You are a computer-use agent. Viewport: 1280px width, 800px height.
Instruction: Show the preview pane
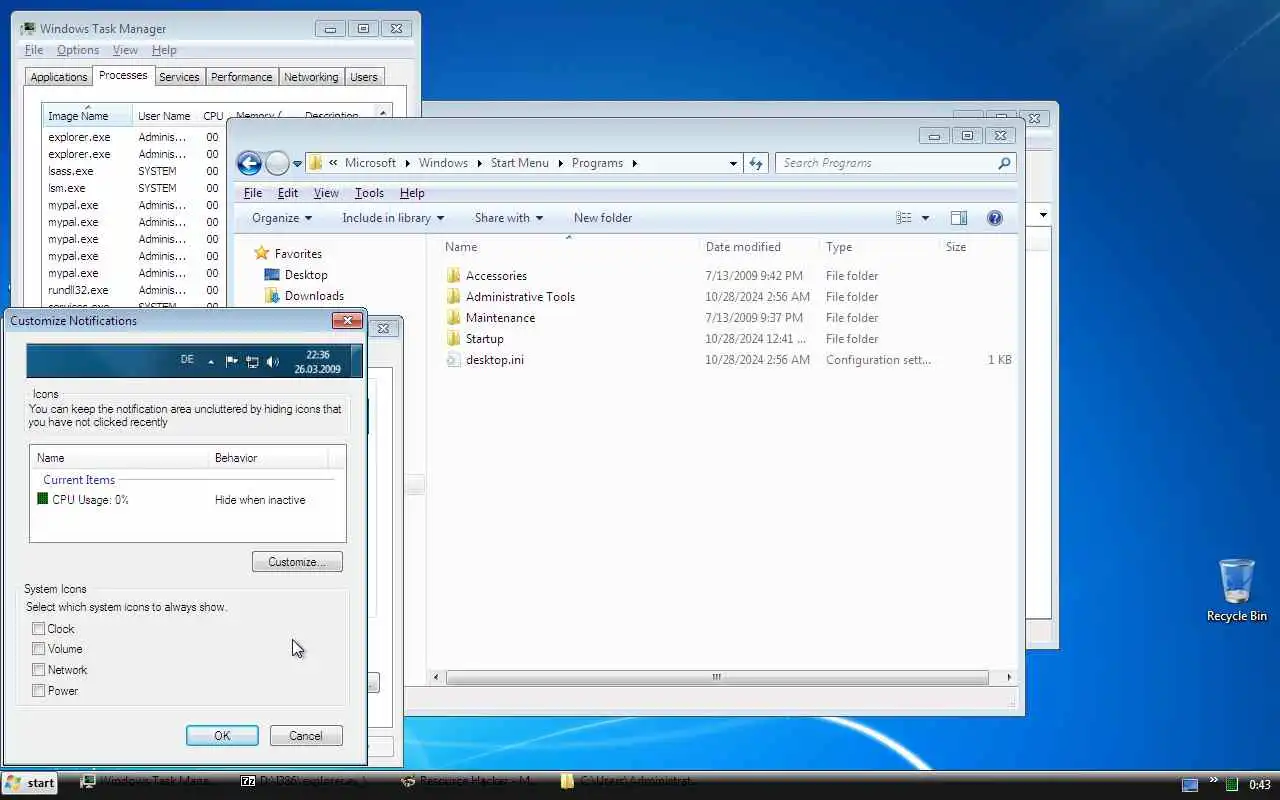click(958, 218)
